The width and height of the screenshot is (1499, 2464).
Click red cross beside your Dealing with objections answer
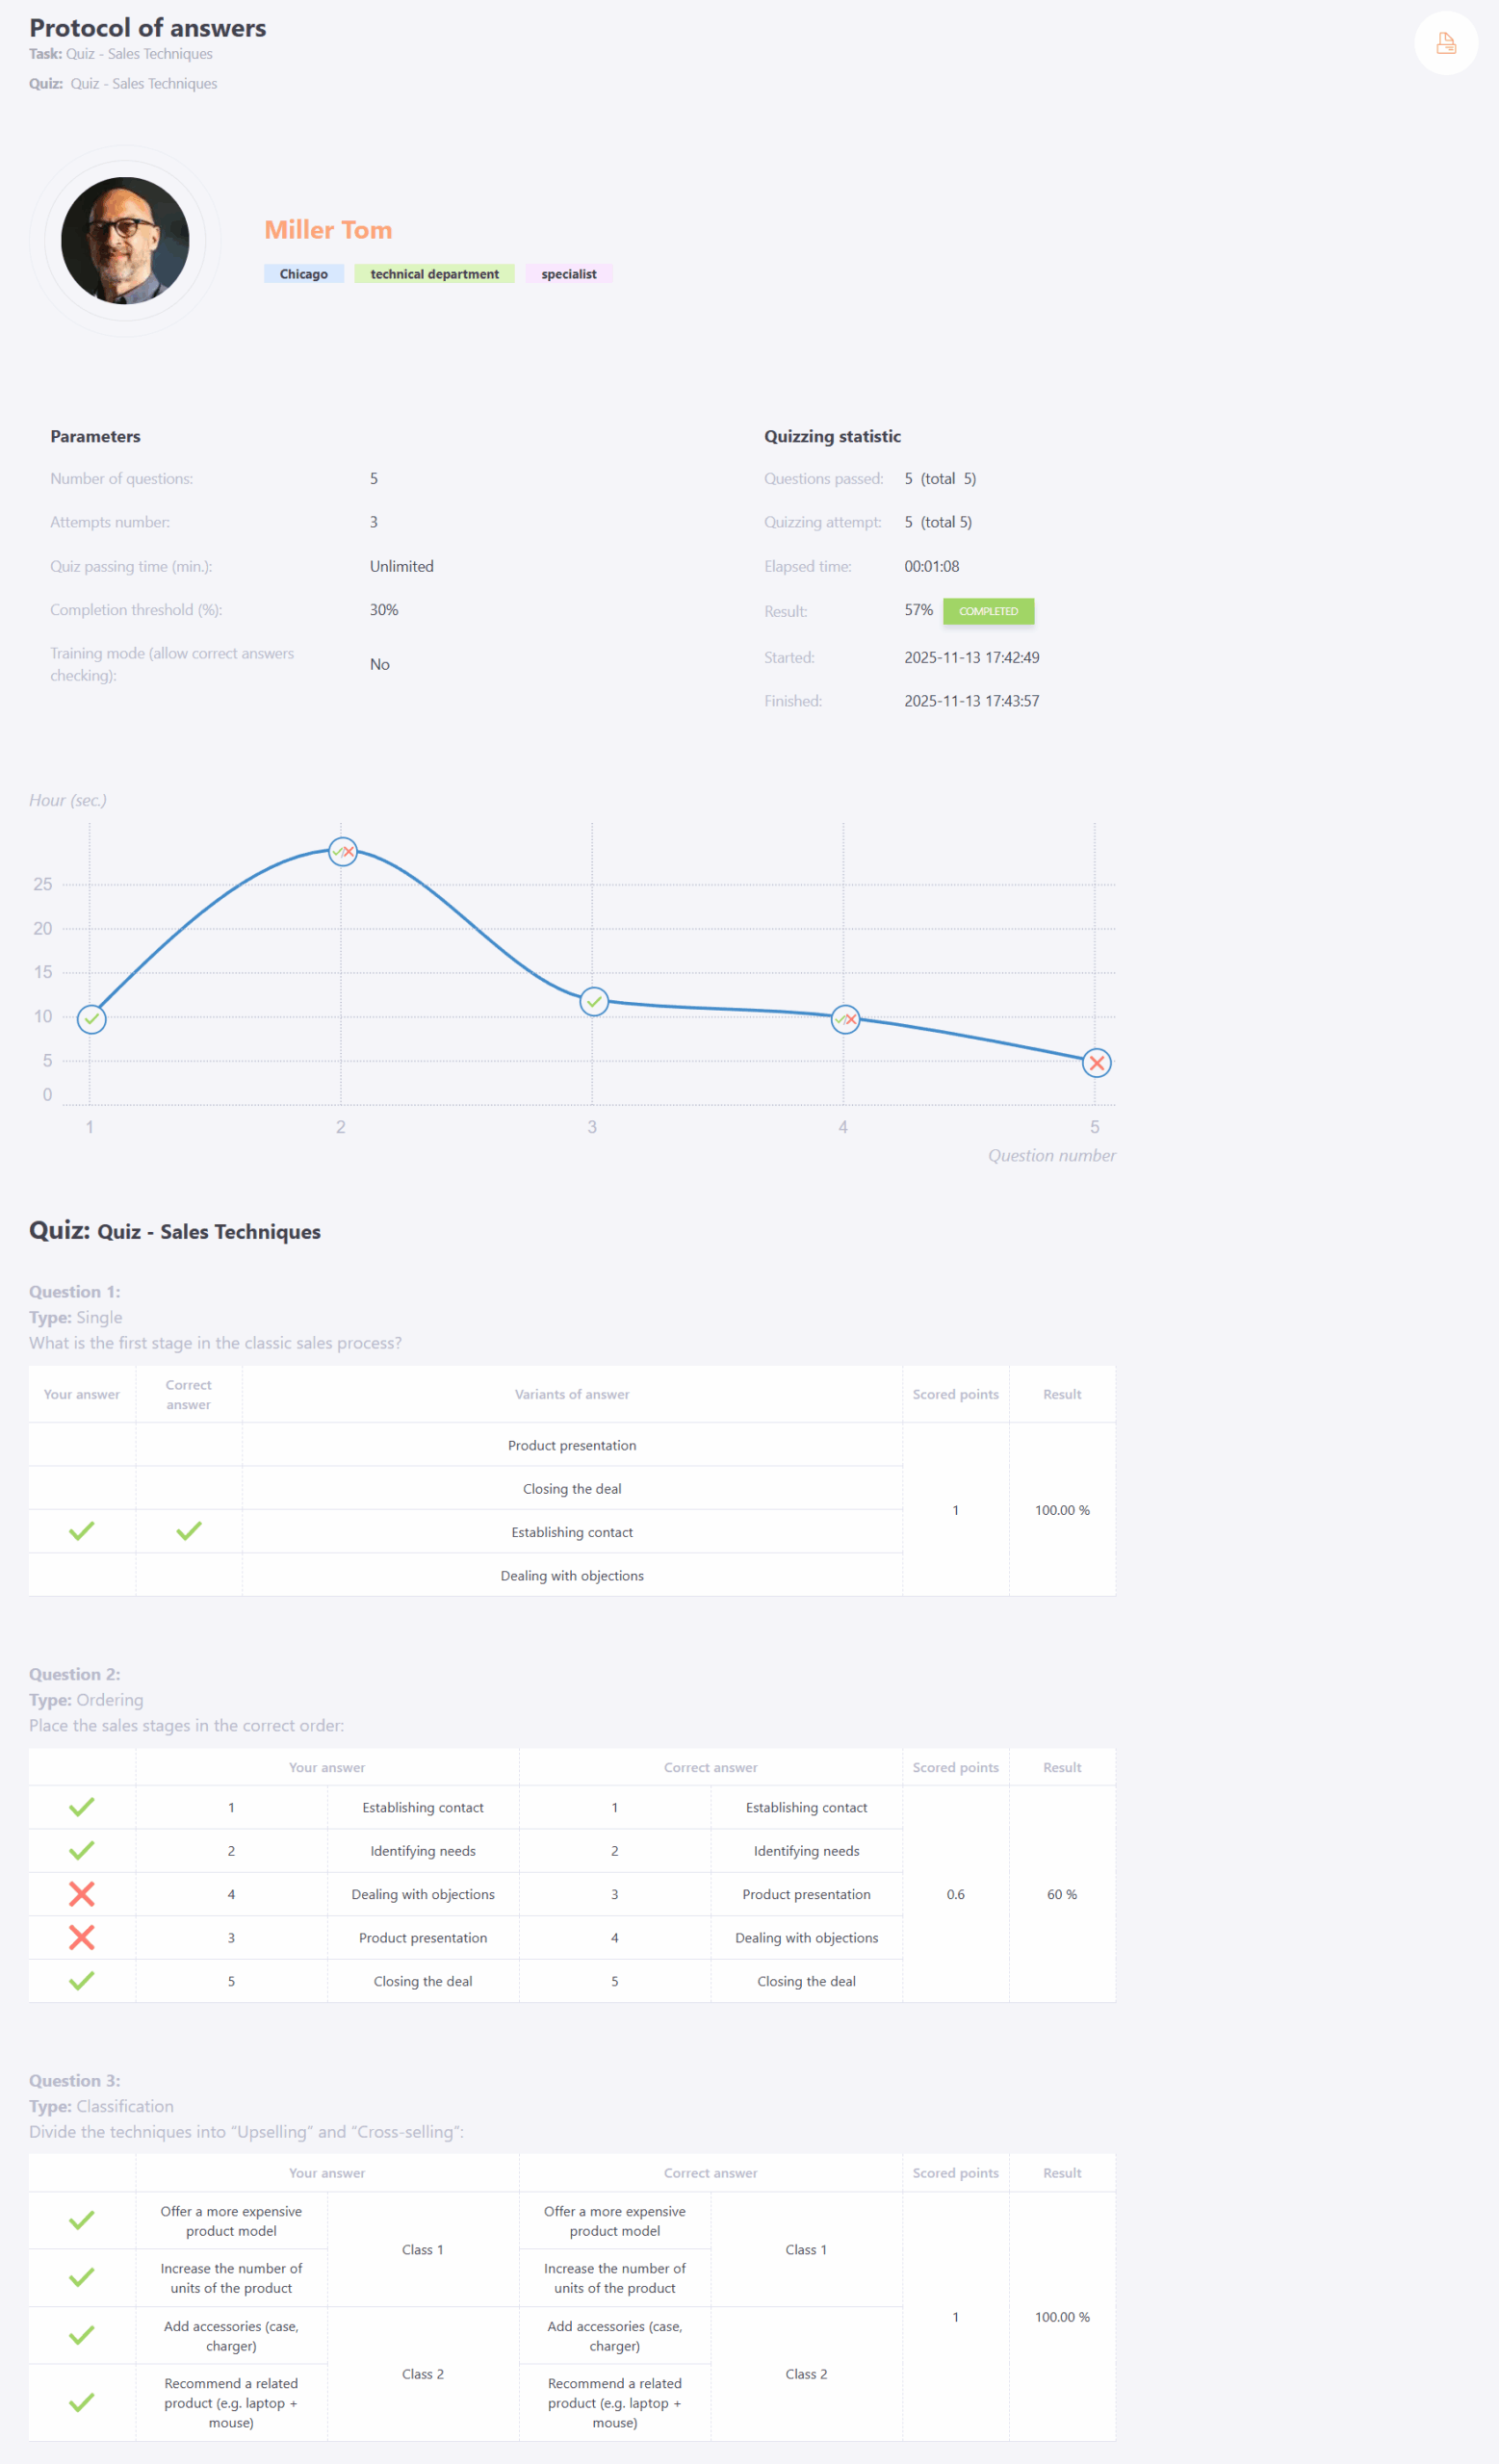[82, 1894]
